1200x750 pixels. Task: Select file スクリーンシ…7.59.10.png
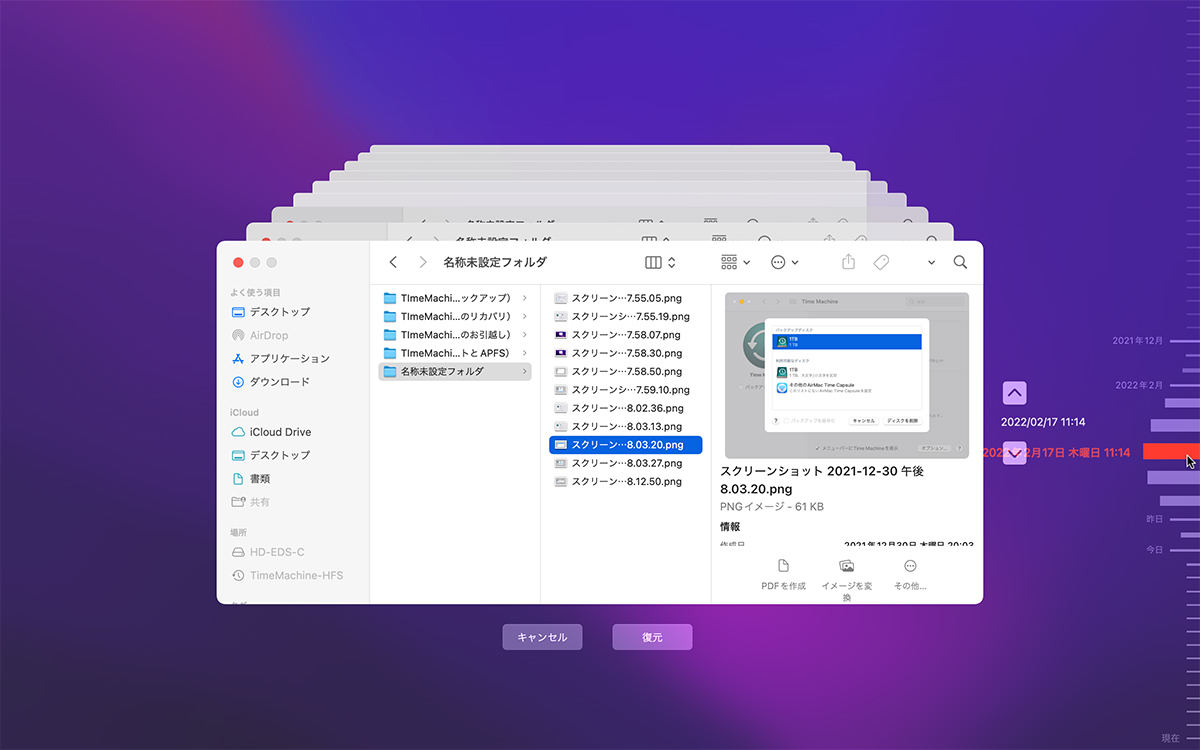click(626, 390)
